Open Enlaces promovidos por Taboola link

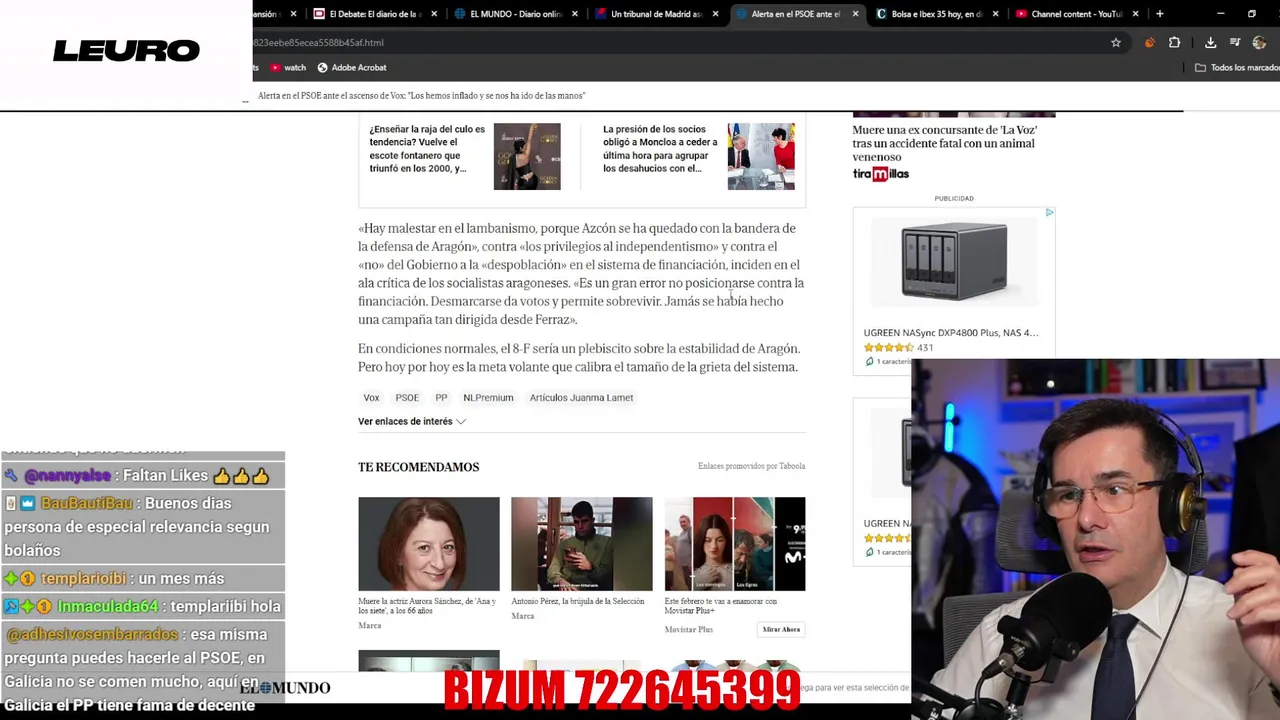(751, 466)
